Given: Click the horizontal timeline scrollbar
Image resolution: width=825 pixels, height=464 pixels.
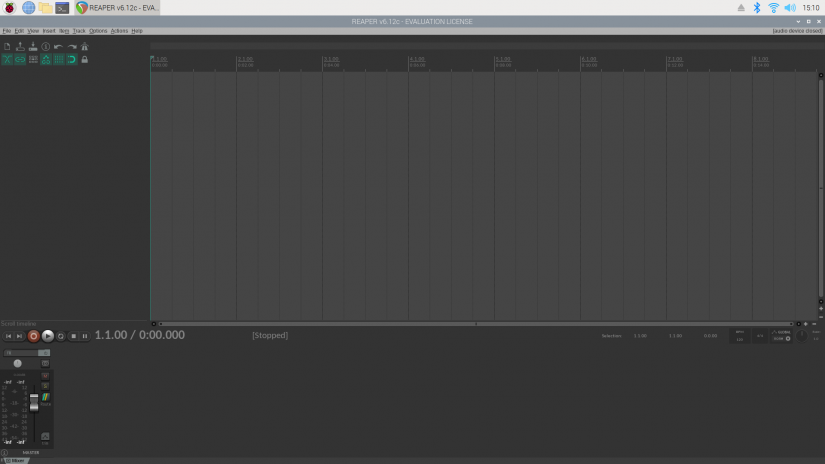Looking at the screenshot, I should [x=476, y=324].
